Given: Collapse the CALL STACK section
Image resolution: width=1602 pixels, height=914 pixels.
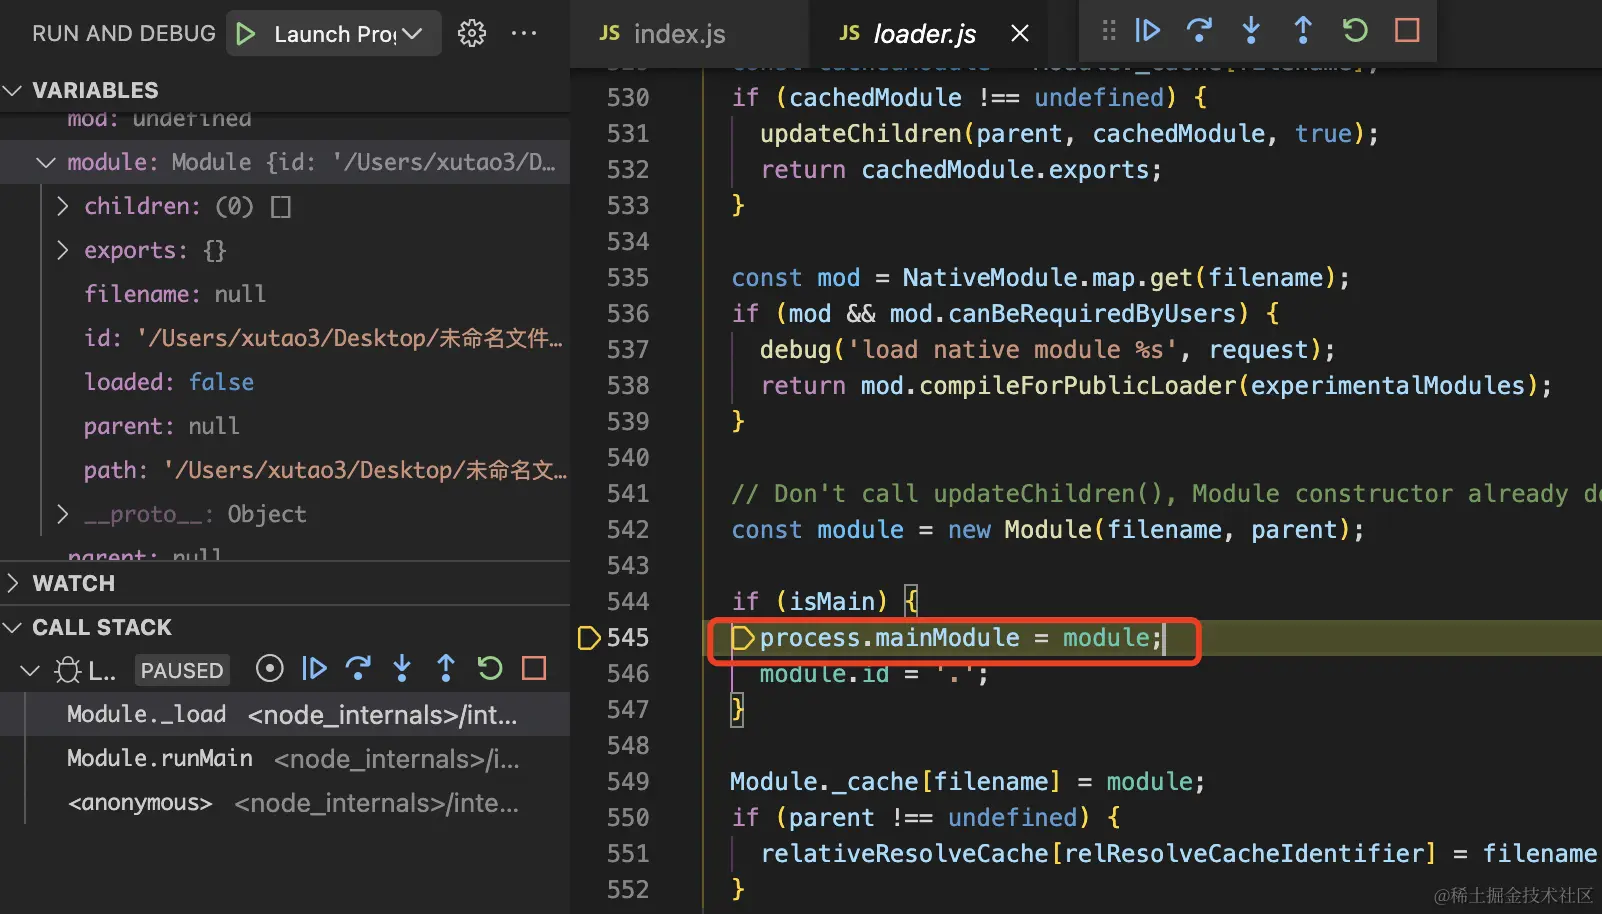Looking at the screenshot, I should [x=14, y=627].
